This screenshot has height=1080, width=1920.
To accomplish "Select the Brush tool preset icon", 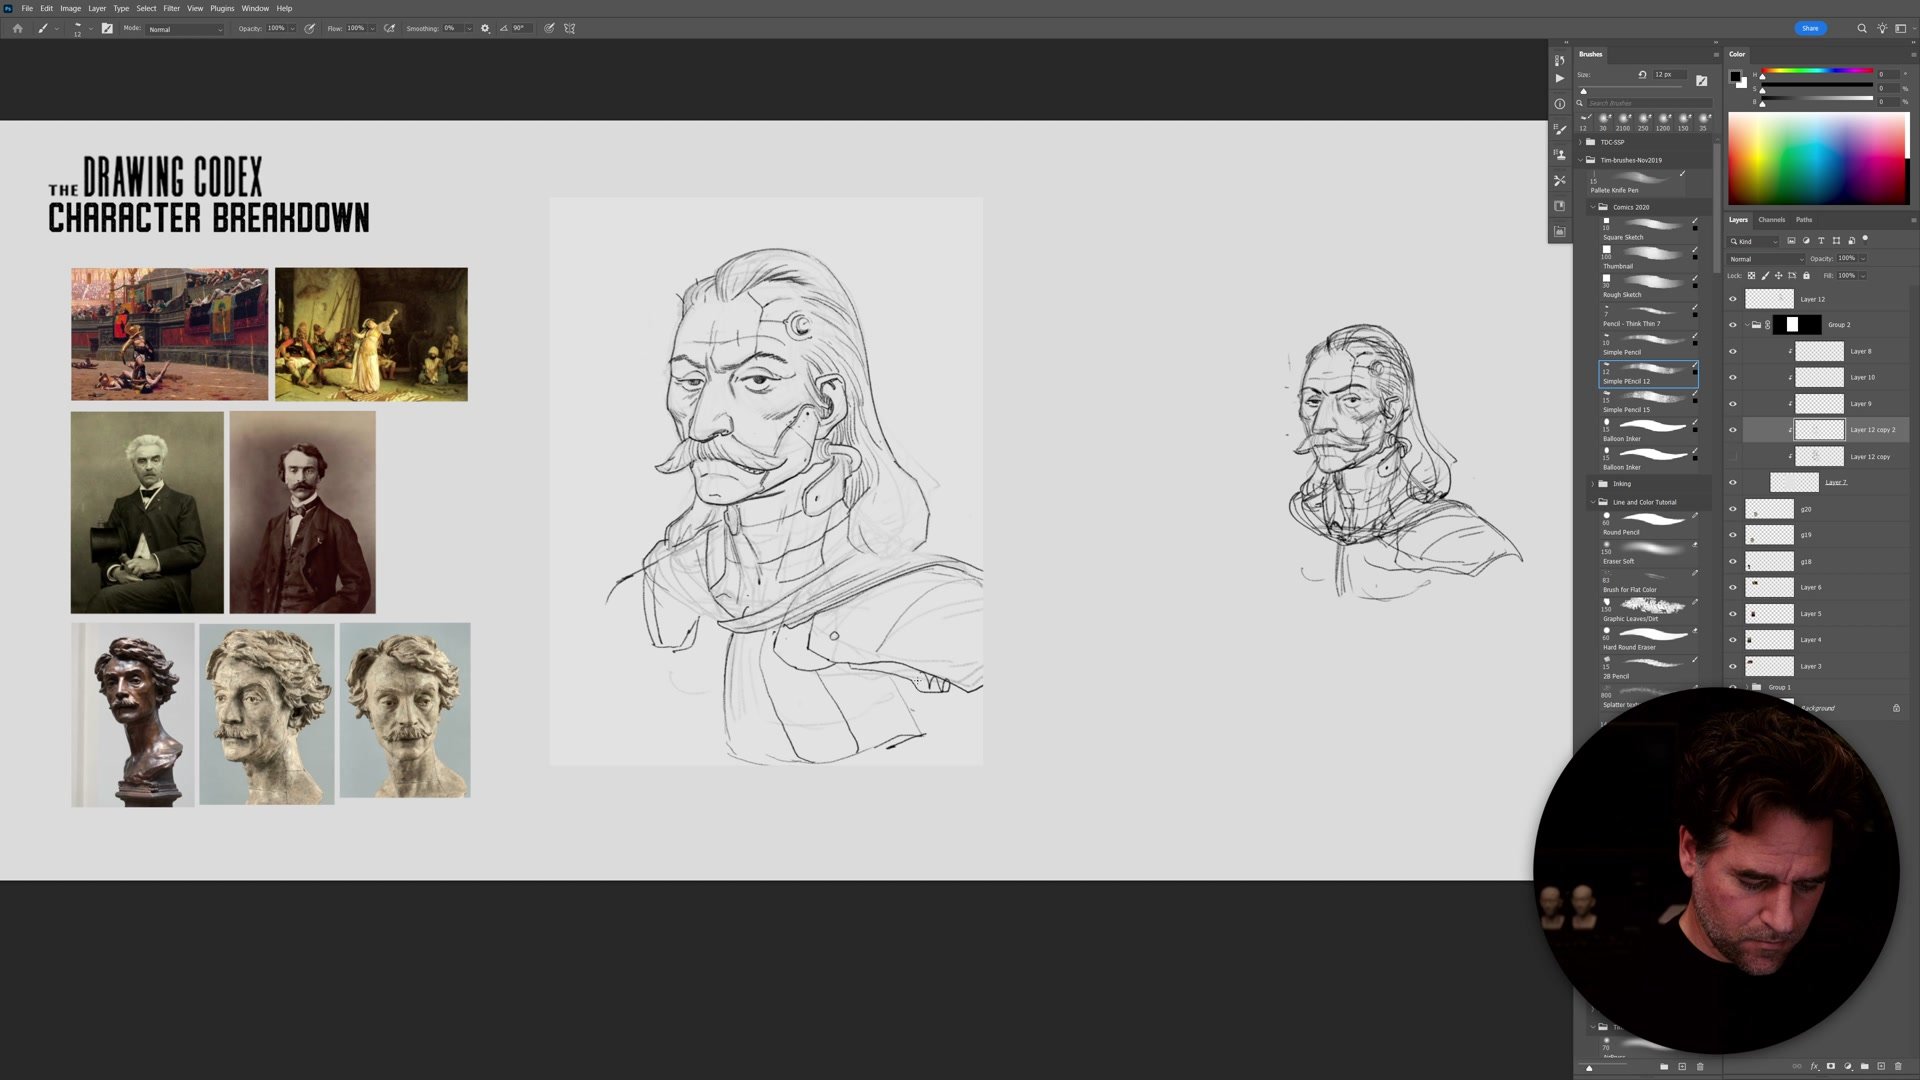I will click(43, 29).
